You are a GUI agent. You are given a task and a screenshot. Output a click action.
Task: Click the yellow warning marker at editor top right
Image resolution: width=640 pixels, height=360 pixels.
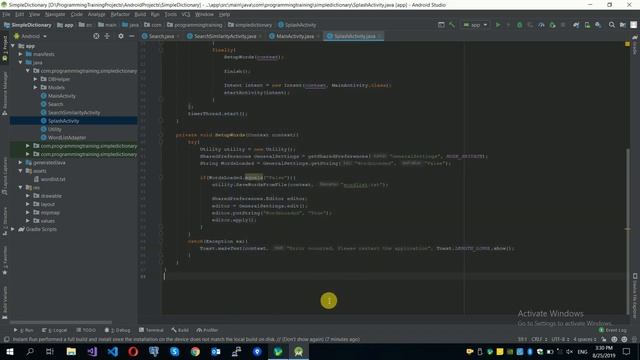pyautogui.click(x=627, y=44)
